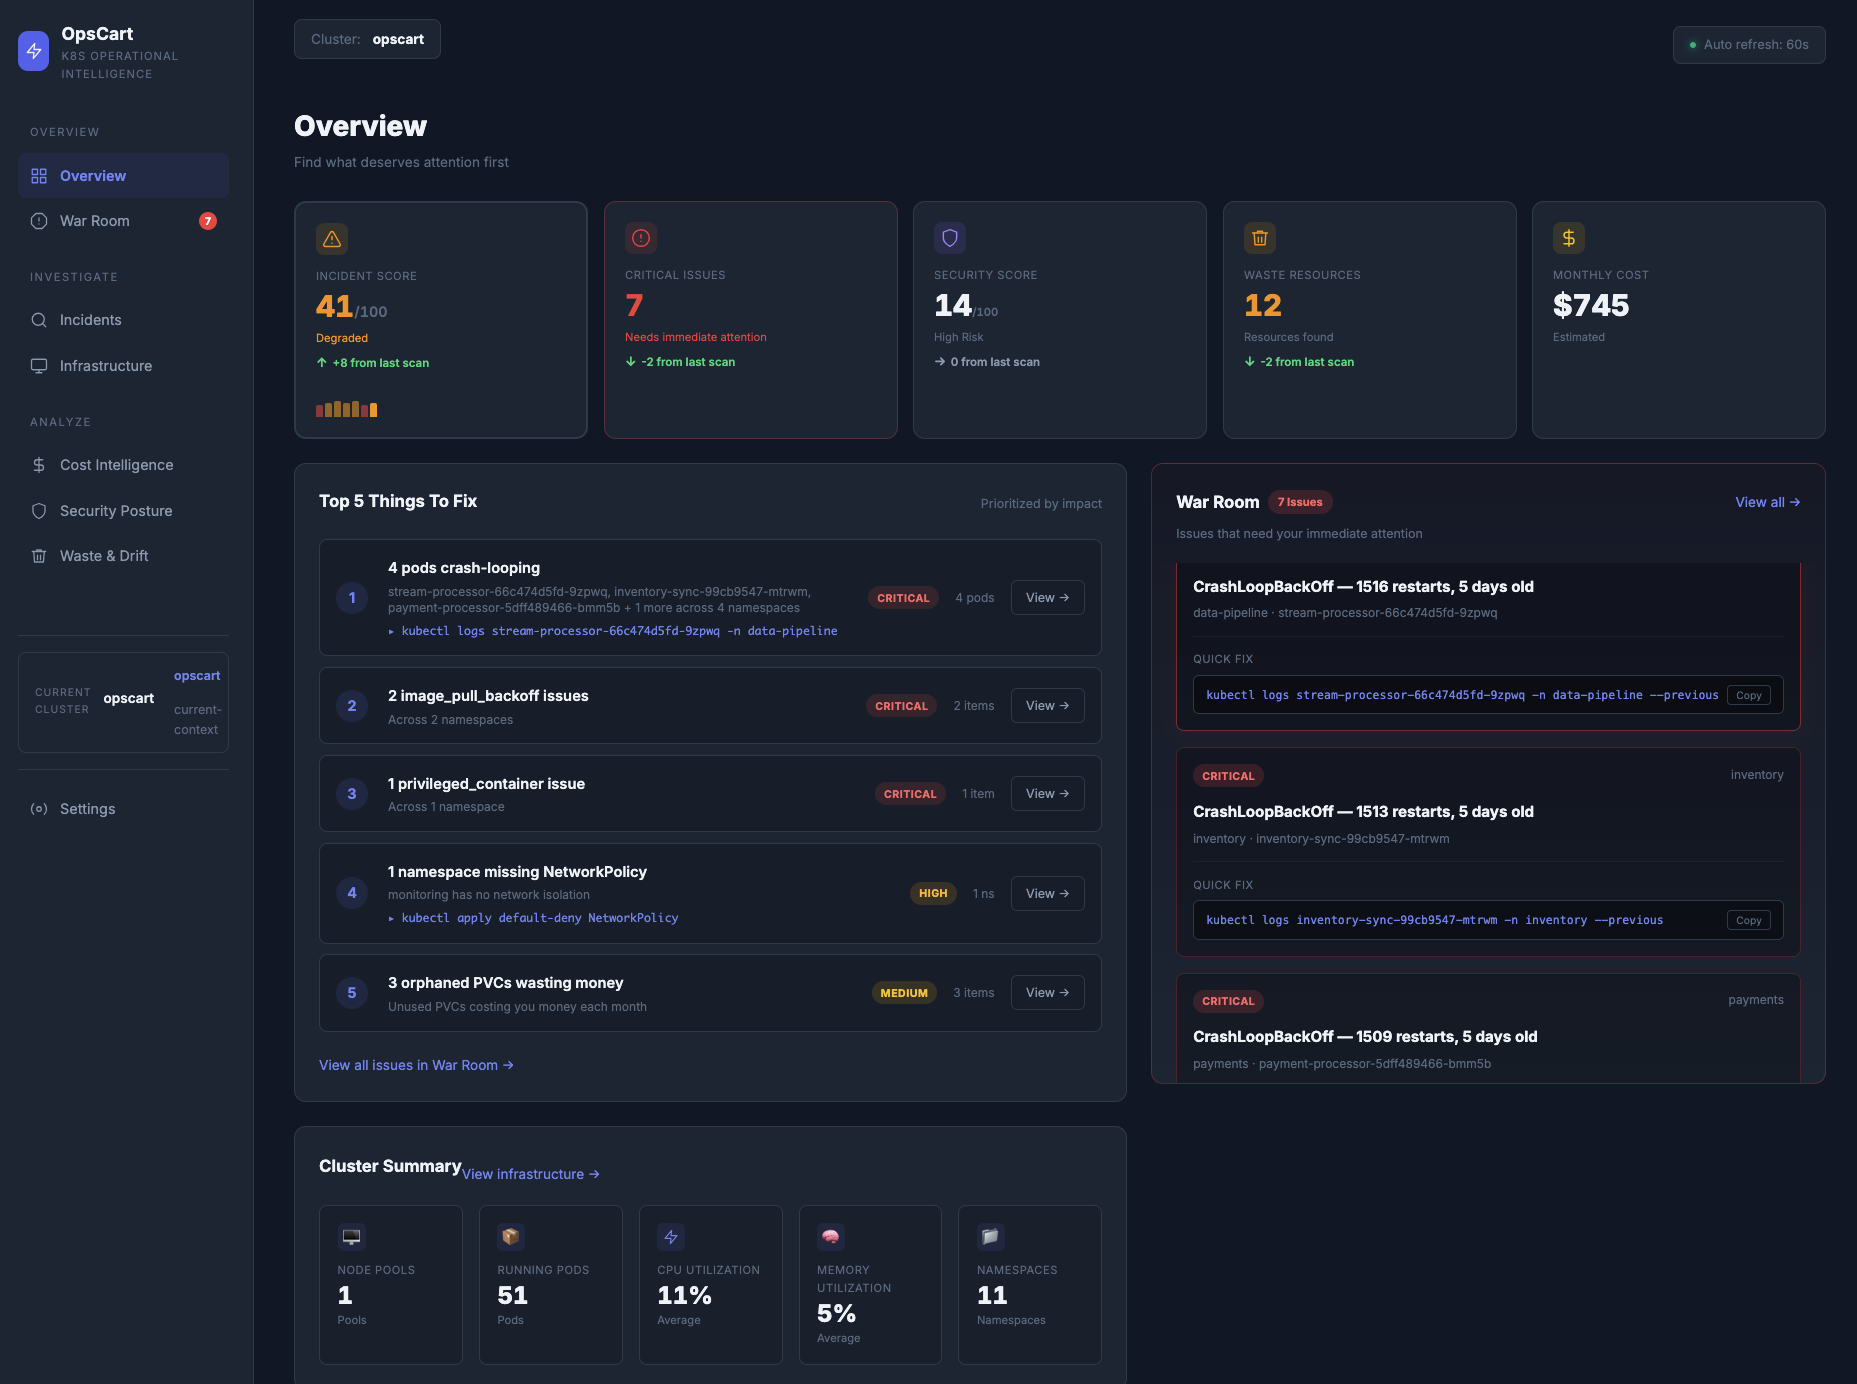Viewport: 1857px width, 1384px height.
Task: Click View for privileged_container issue
Action: point(1047,794)
